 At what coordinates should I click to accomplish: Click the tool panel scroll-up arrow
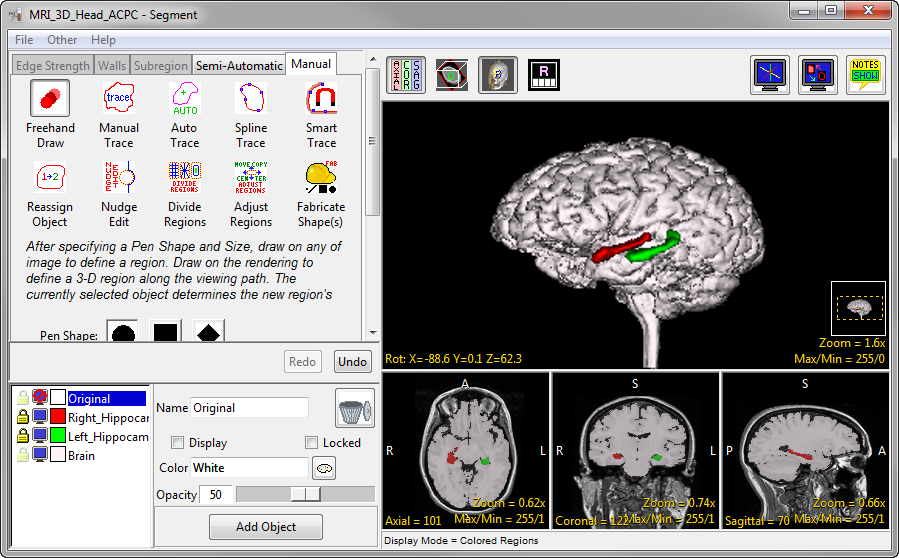(x=373, y=59)
